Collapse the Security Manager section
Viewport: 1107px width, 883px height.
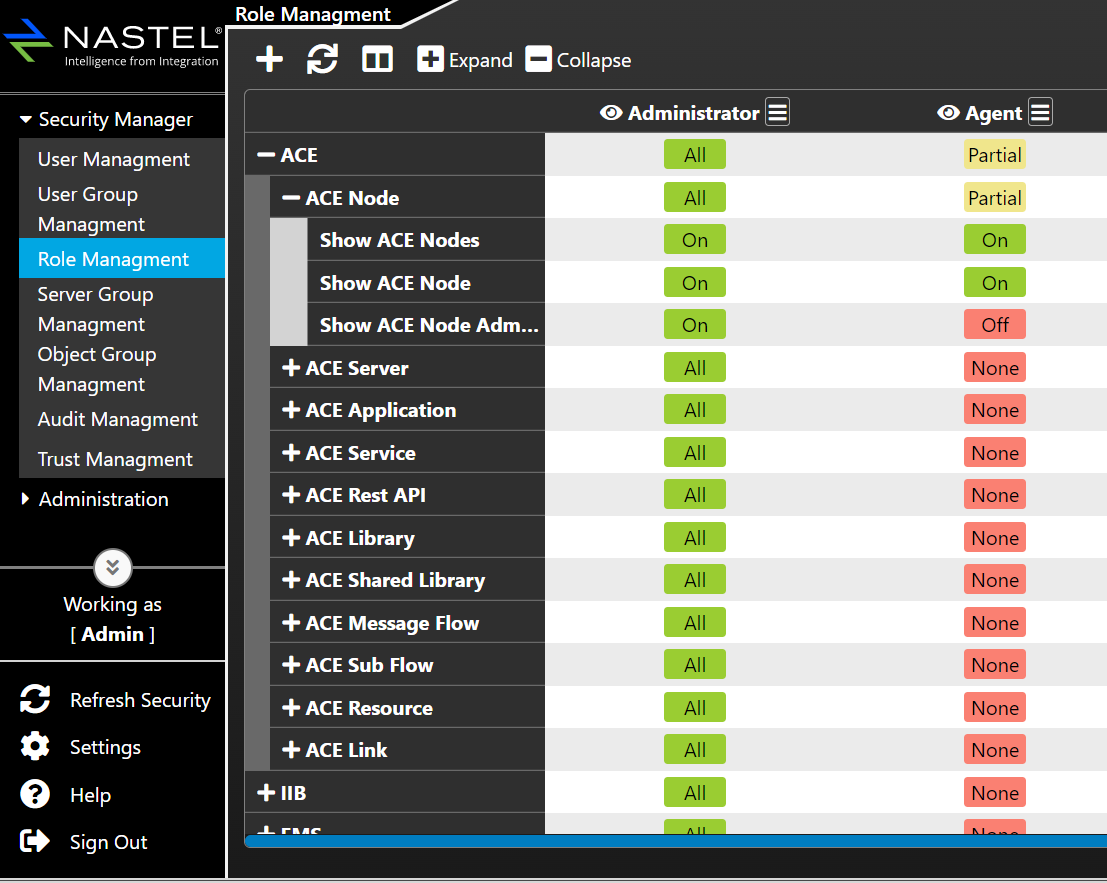click(25, 119)
